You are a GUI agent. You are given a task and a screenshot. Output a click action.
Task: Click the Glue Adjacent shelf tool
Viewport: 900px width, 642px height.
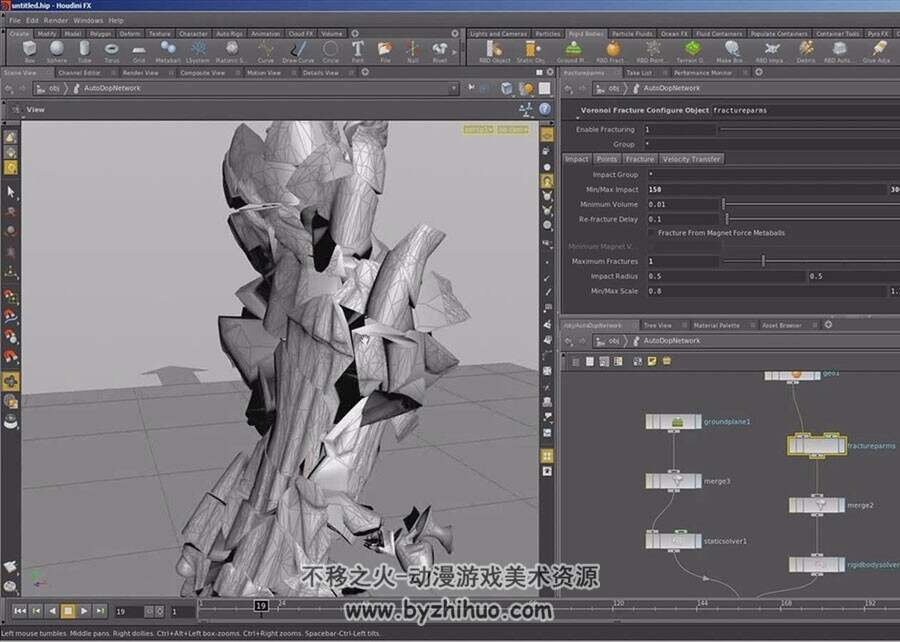876,51
